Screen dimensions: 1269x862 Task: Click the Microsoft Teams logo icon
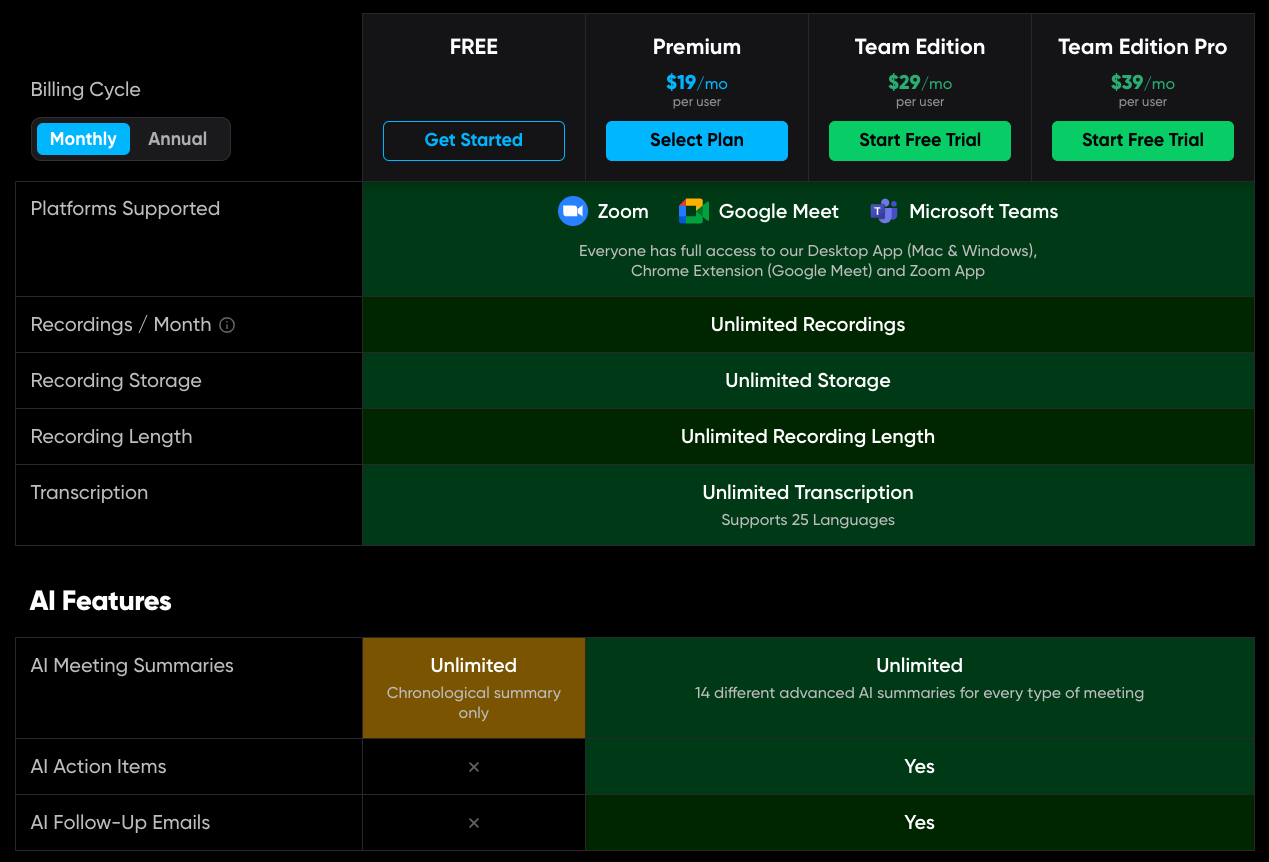coord(884,211)
